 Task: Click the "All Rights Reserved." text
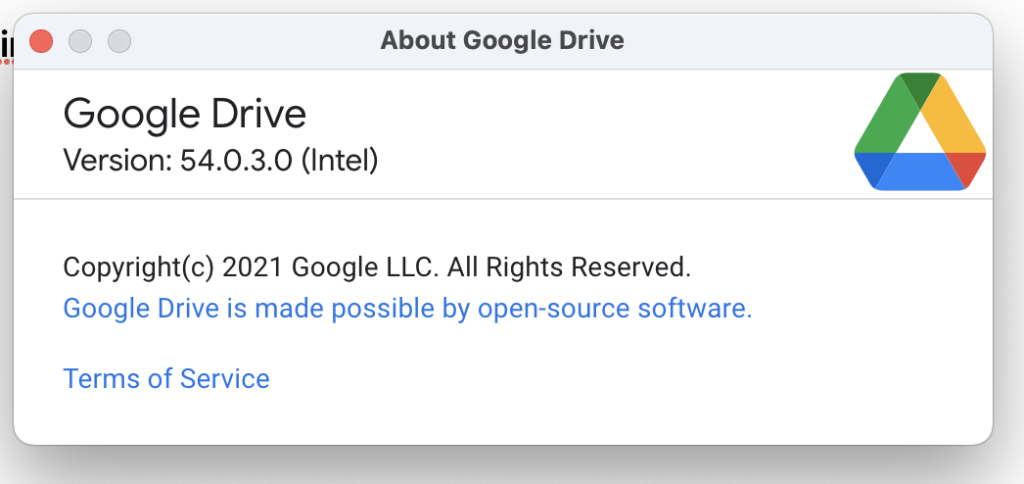[569, 267]
